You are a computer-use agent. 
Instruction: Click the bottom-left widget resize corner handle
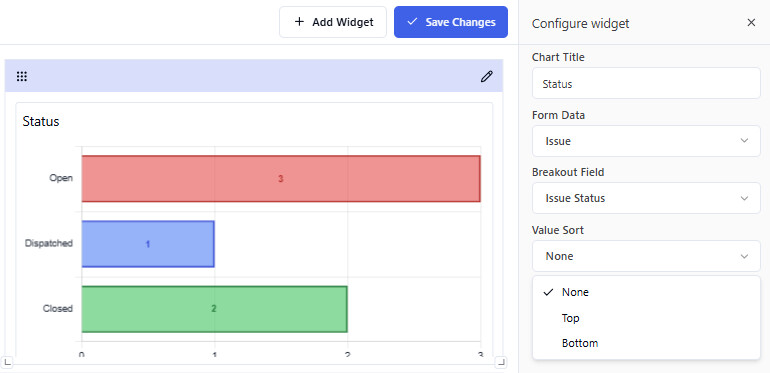(7, 362)
